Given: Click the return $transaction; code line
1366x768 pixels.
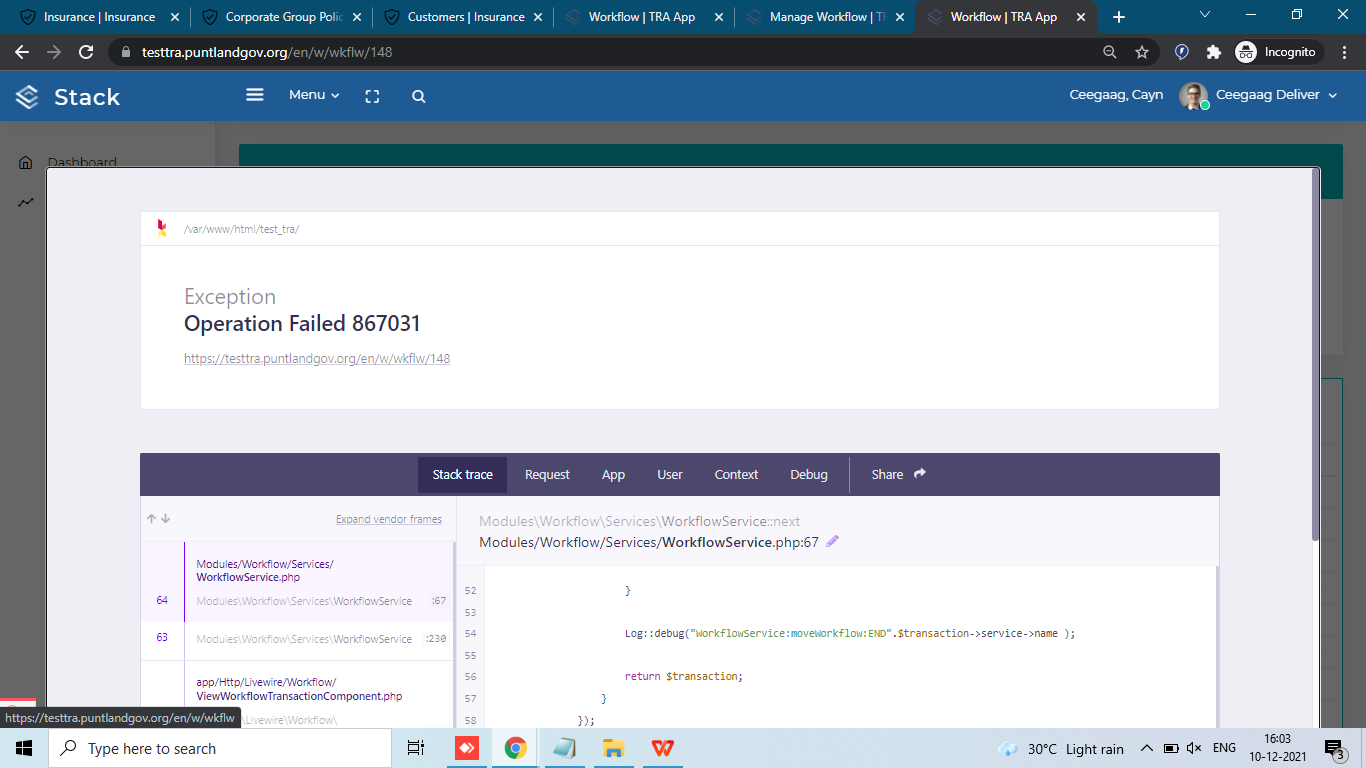Looking at the screenshot, I should tap(684, 676).
